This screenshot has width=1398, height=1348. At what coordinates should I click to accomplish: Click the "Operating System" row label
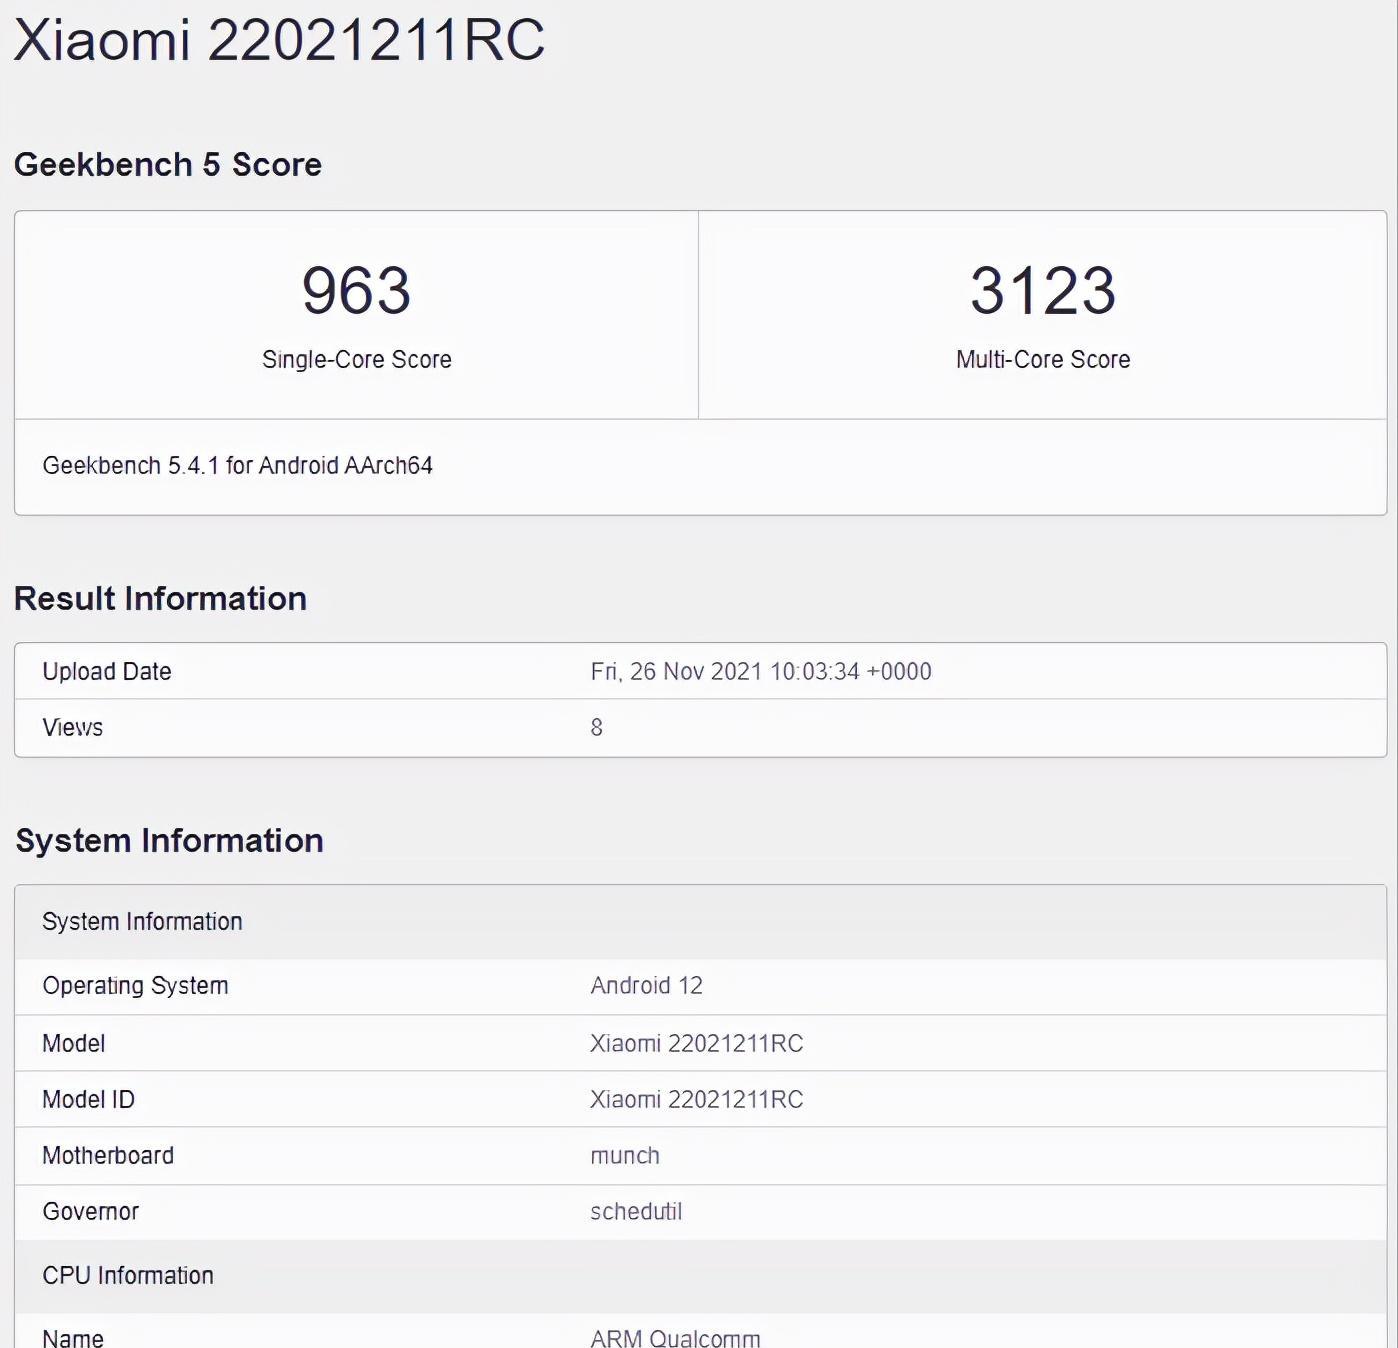tap(135, 986)
